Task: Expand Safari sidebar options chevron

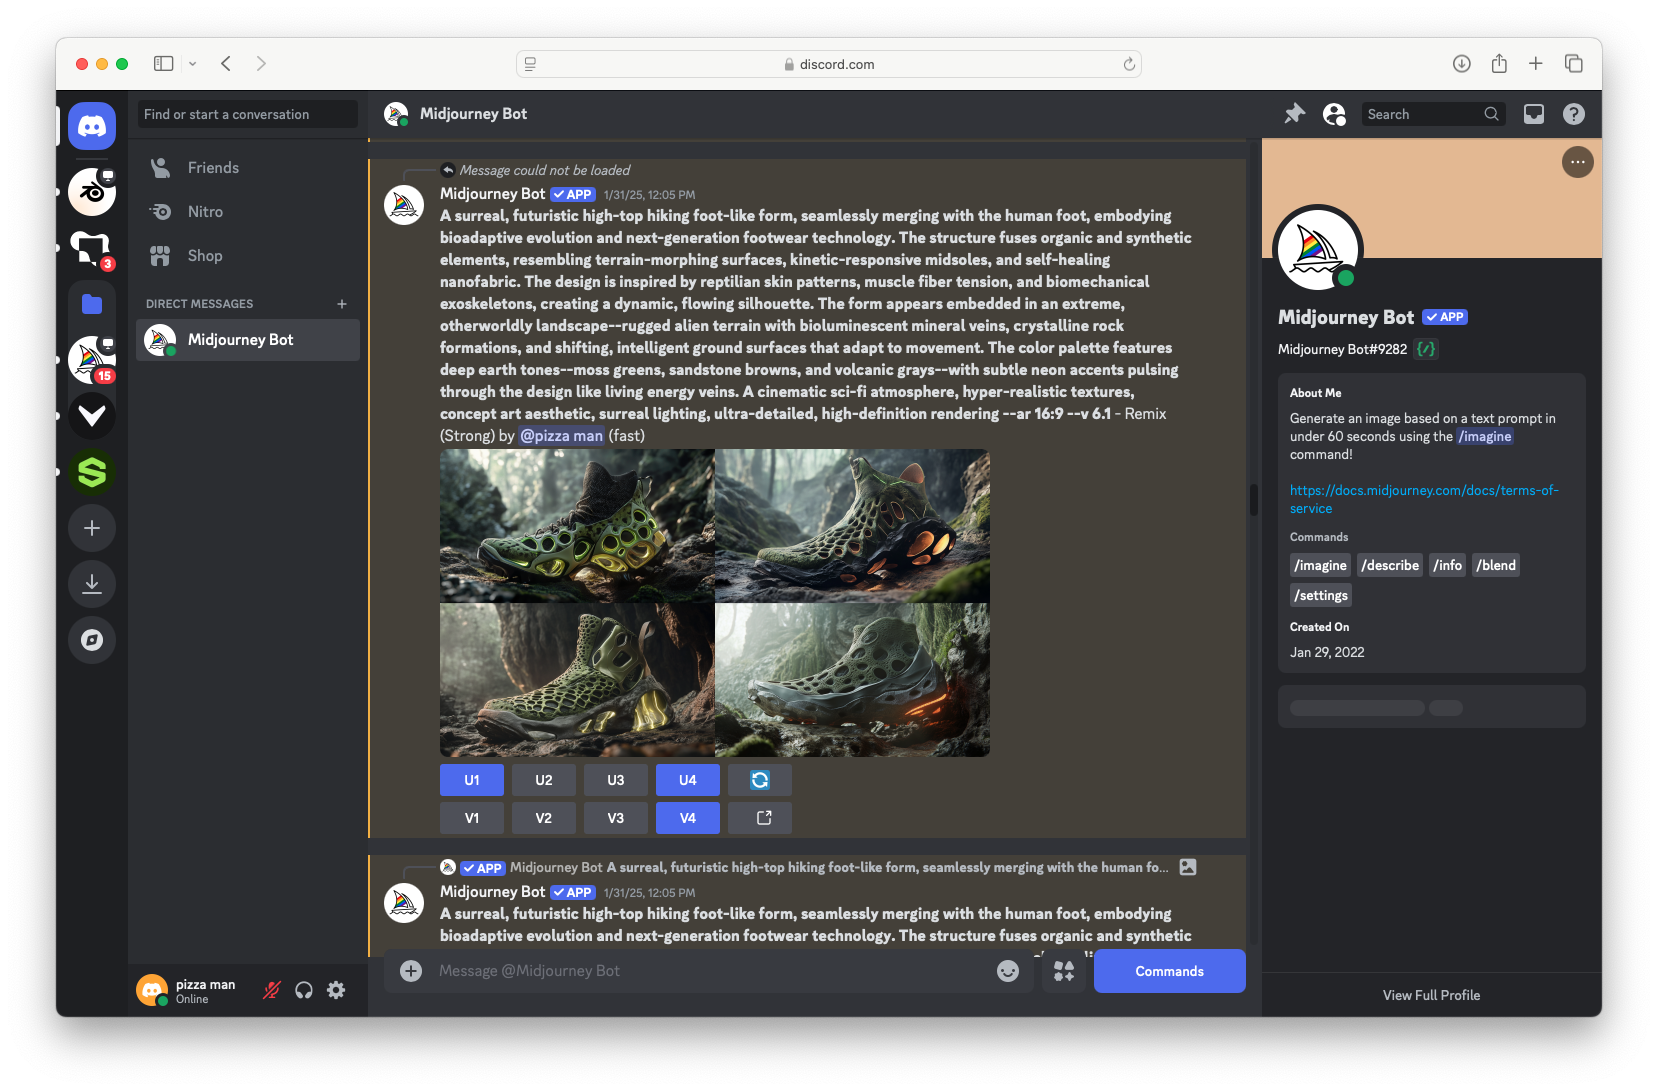Action: click(193, 64)
